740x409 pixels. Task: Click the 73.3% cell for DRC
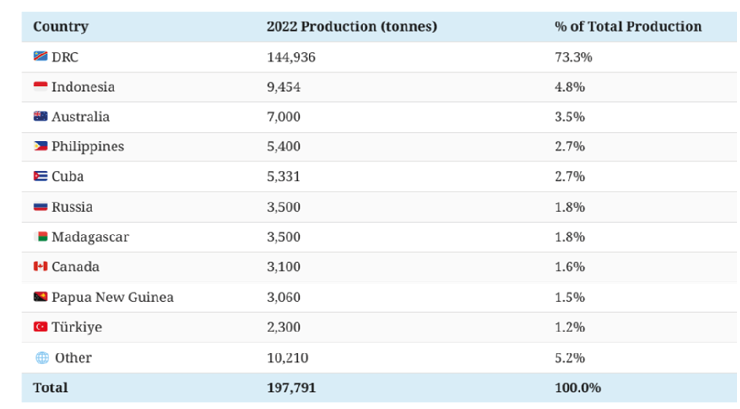[x=573, y=57]
